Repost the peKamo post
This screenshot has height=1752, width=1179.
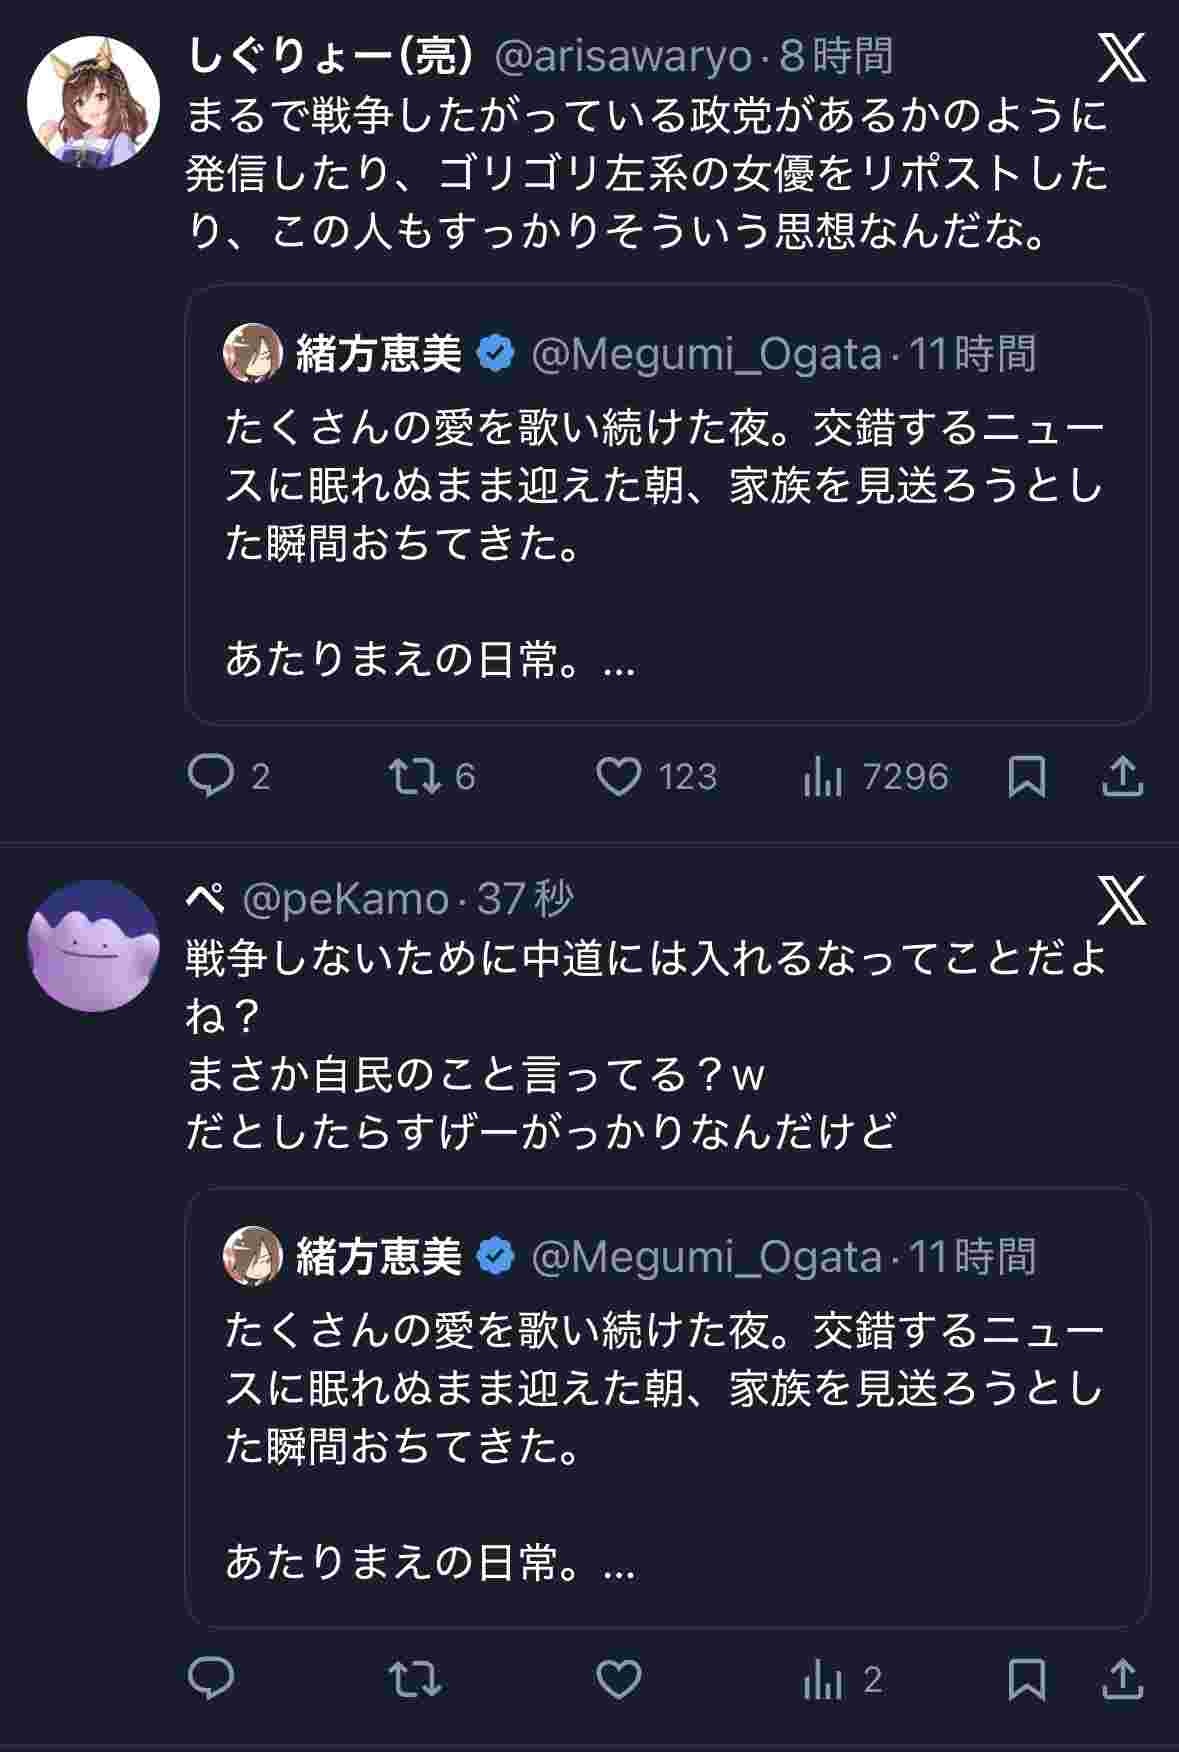(x=415, y=1679)
